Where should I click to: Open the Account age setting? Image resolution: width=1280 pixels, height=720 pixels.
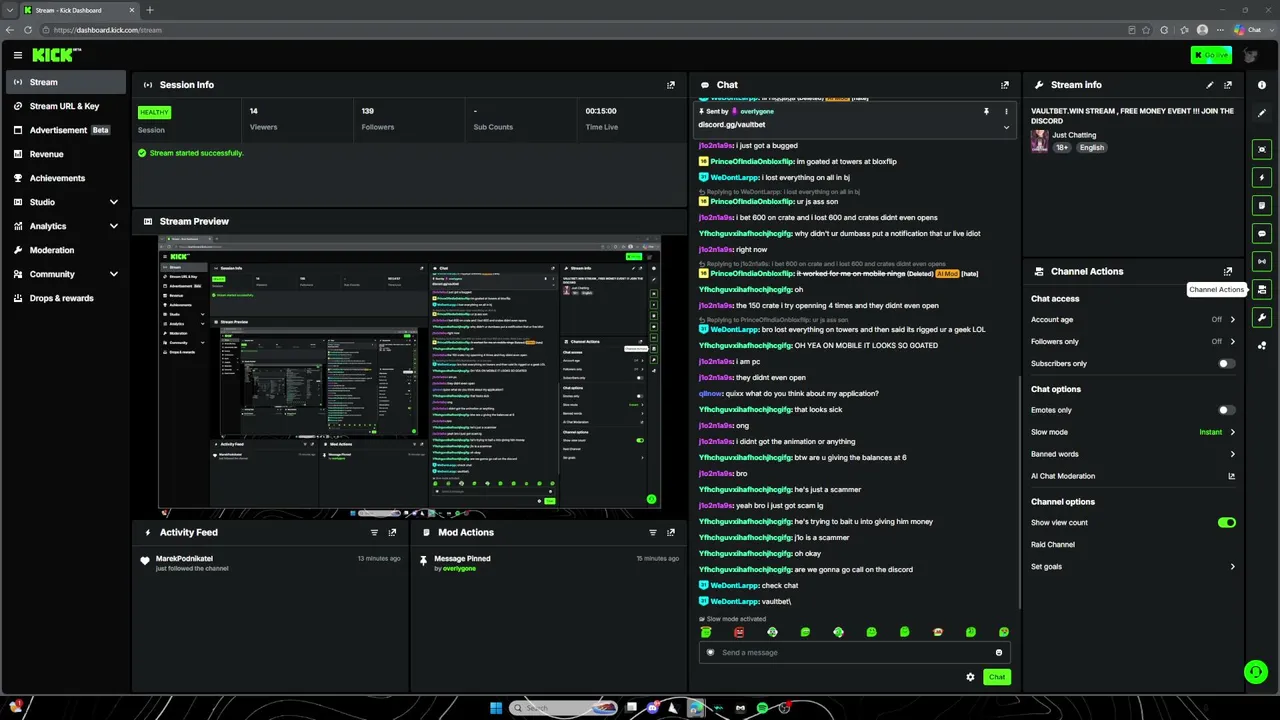coord(1133,320)
